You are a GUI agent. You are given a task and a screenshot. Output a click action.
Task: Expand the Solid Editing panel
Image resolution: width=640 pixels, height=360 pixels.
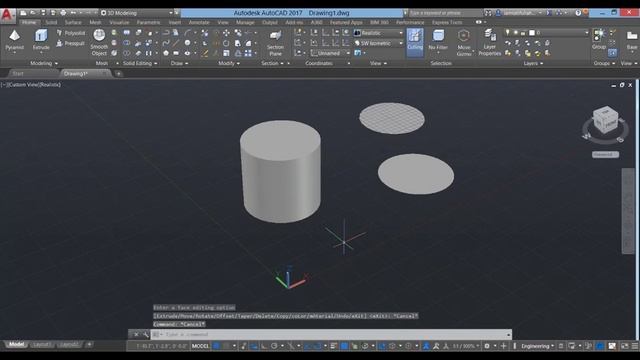[x=140, y=63]
